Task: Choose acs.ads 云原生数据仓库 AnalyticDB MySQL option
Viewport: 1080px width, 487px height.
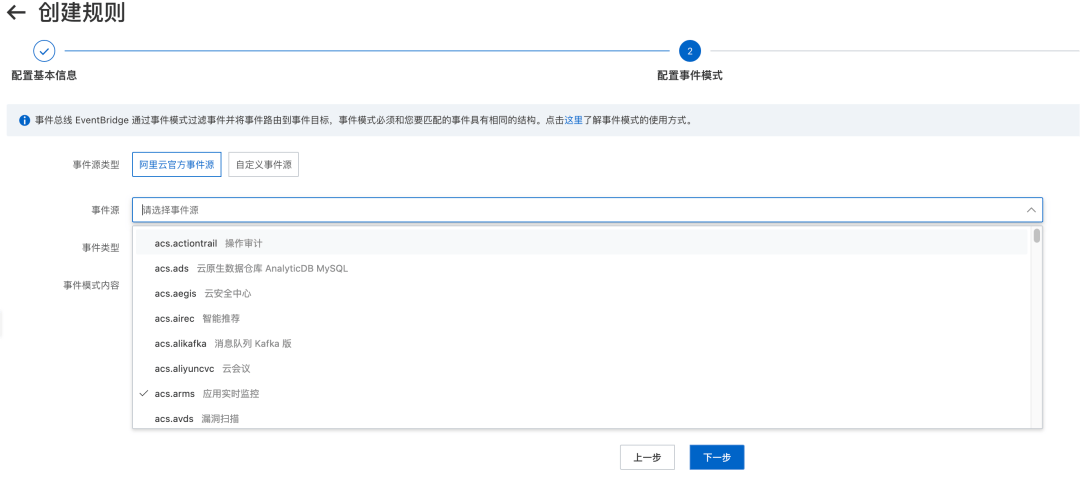Action: 582,269
